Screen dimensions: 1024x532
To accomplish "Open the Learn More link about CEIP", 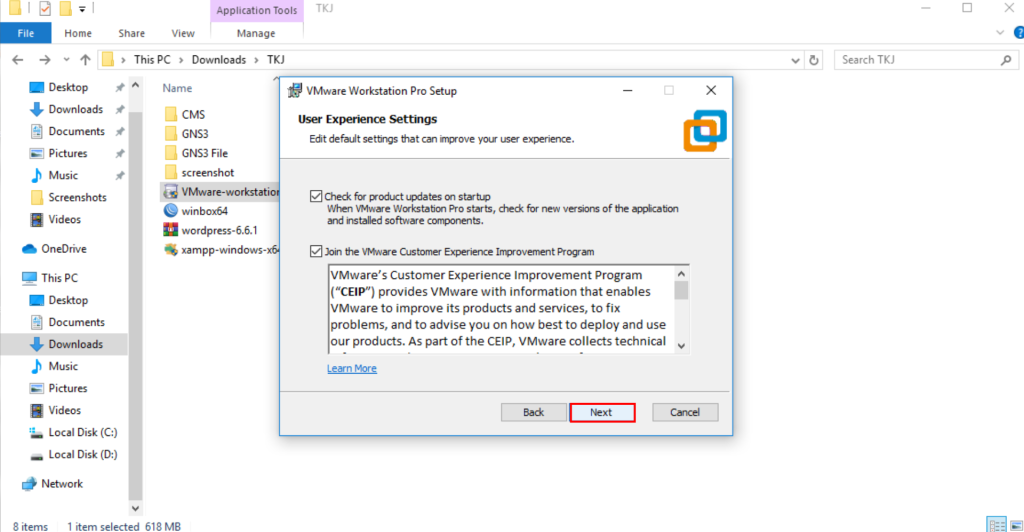I will pyautogui.click(x=351, y=368).
